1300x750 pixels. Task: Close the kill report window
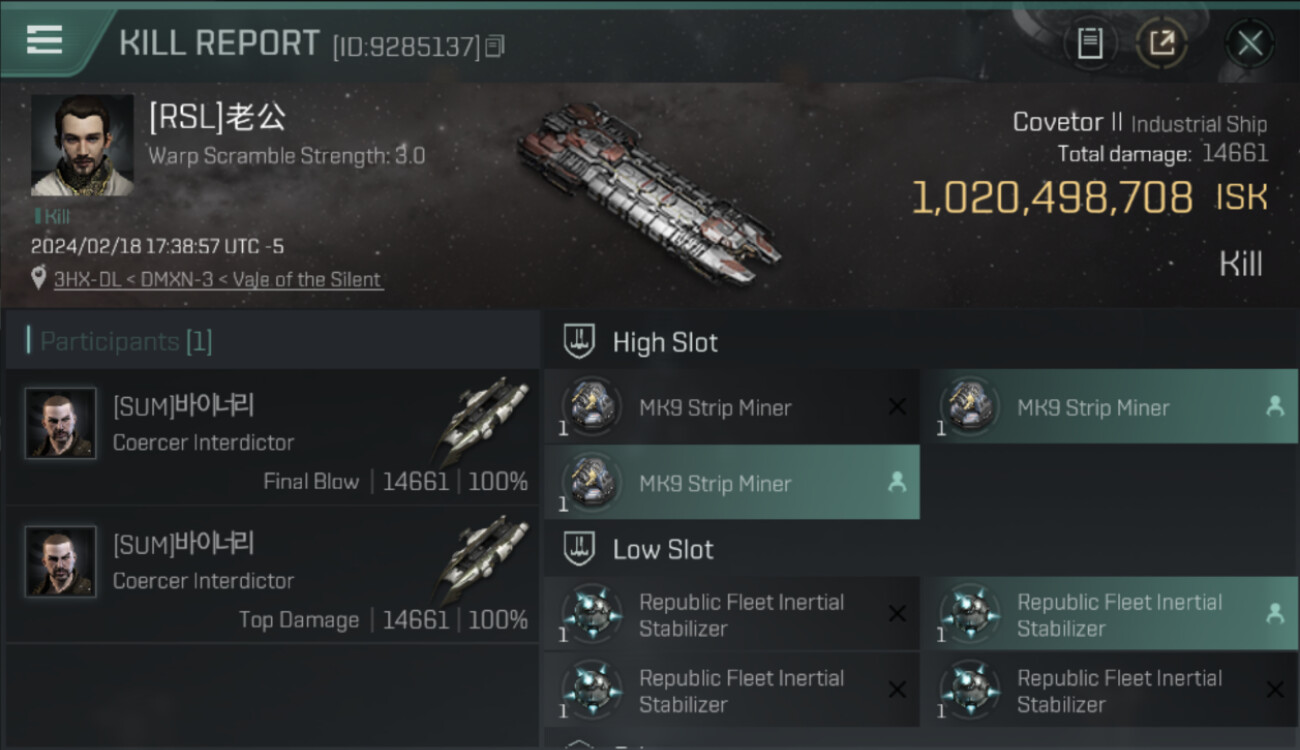pos(1249,43)
